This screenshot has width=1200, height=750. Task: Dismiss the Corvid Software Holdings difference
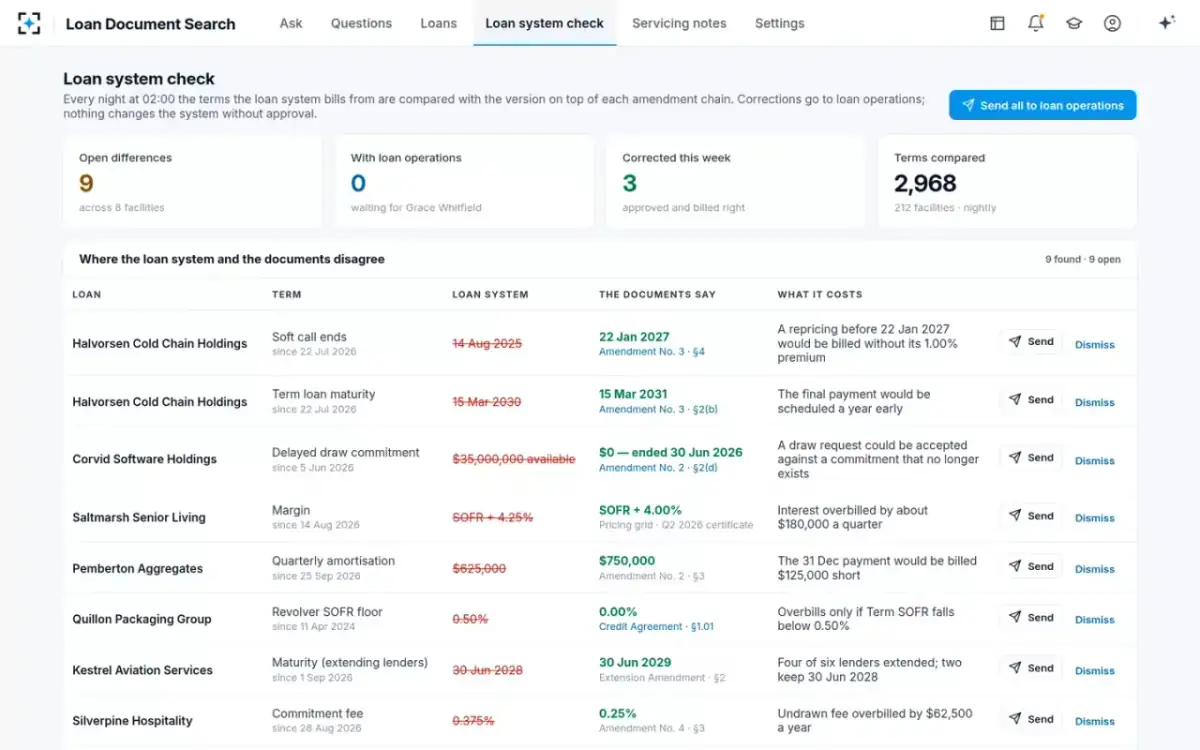(1094, 461)
